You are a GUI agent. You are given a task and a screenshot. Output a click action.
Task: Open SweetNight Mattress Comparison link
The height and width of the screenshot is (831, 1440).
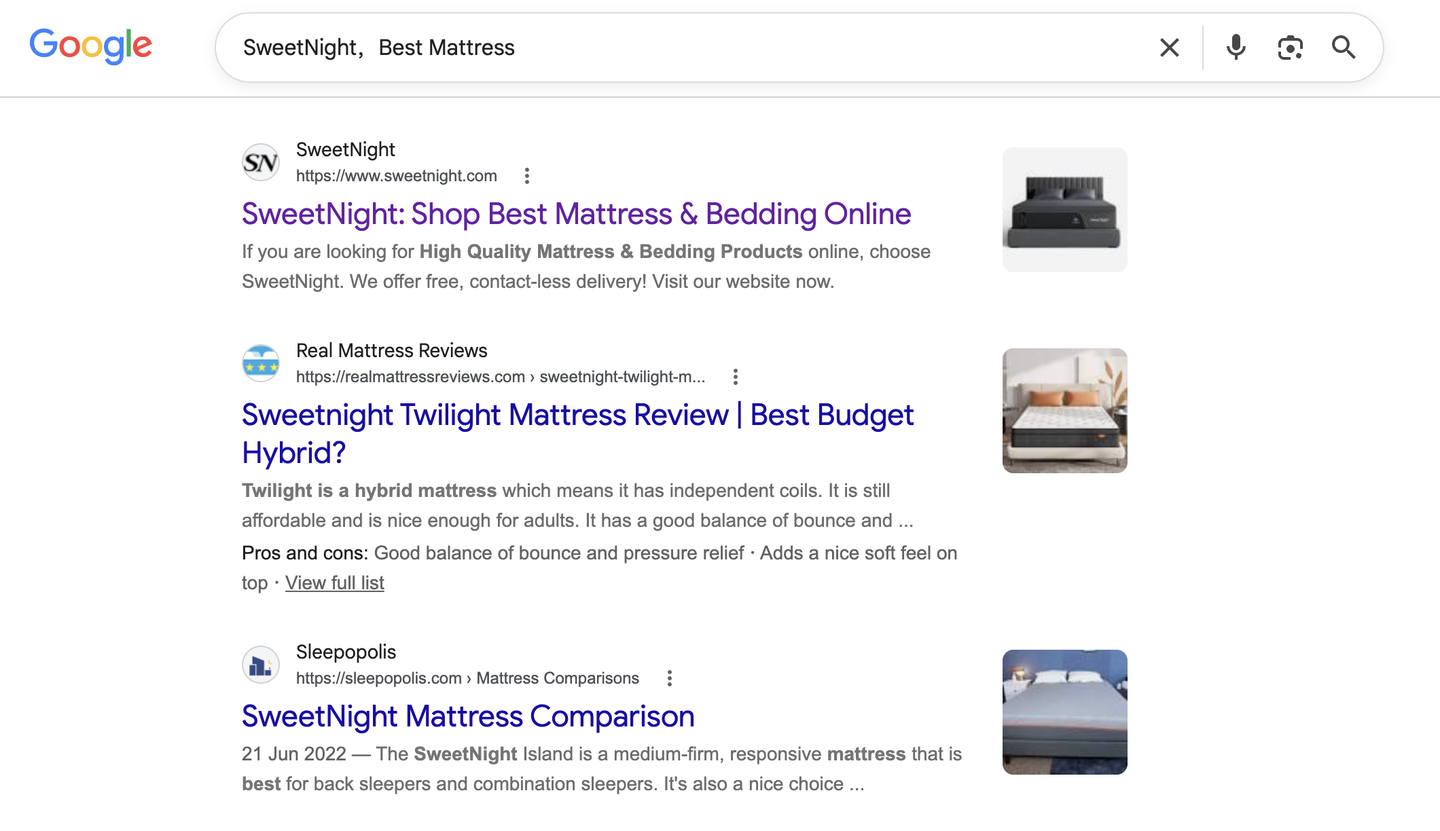[468, 716]
